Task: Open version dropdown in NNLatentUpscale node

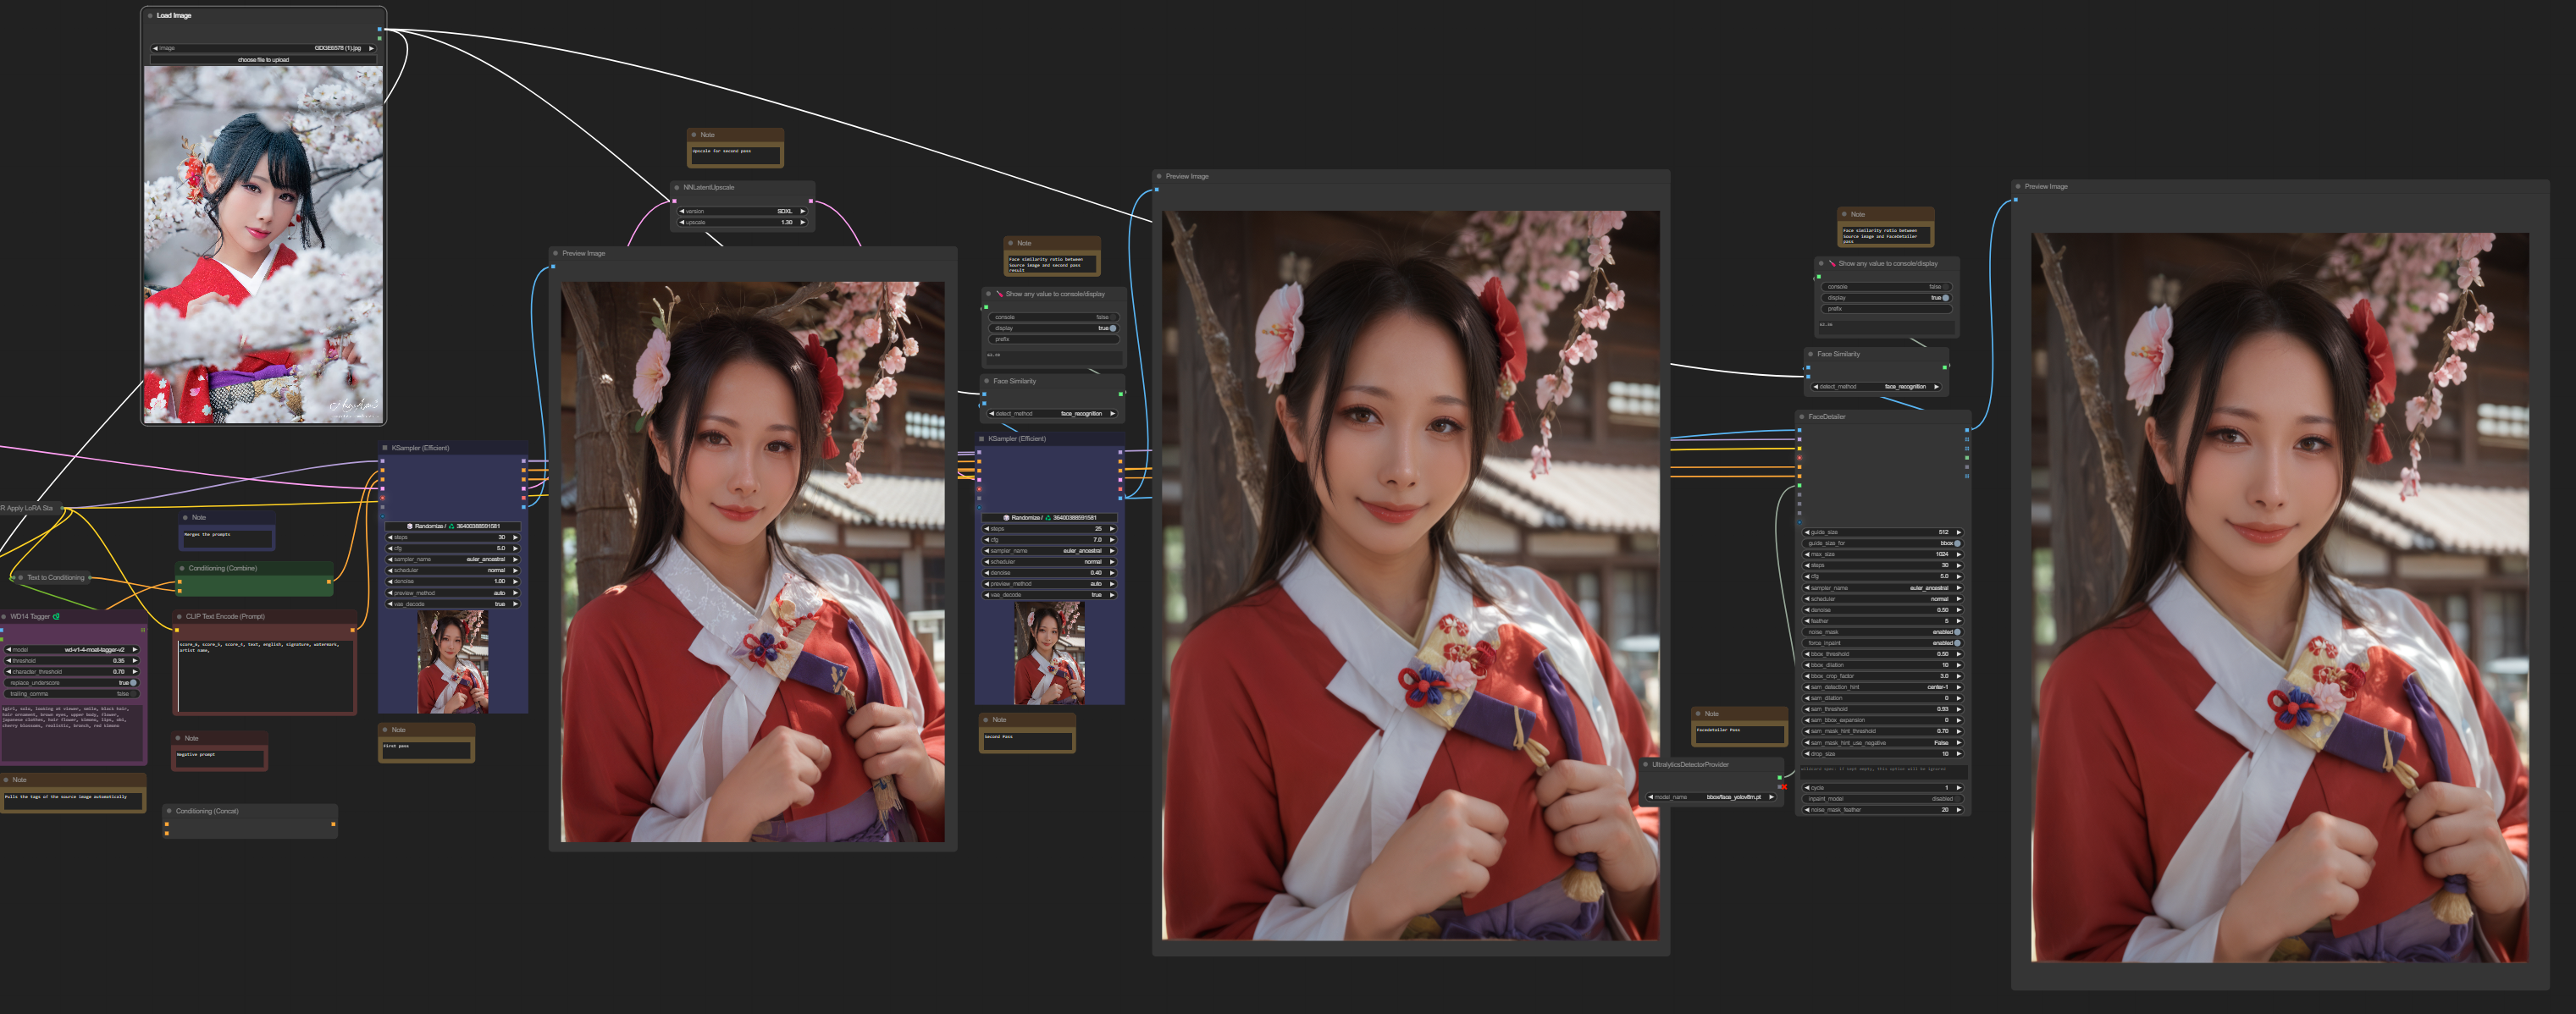Action: 740,211
